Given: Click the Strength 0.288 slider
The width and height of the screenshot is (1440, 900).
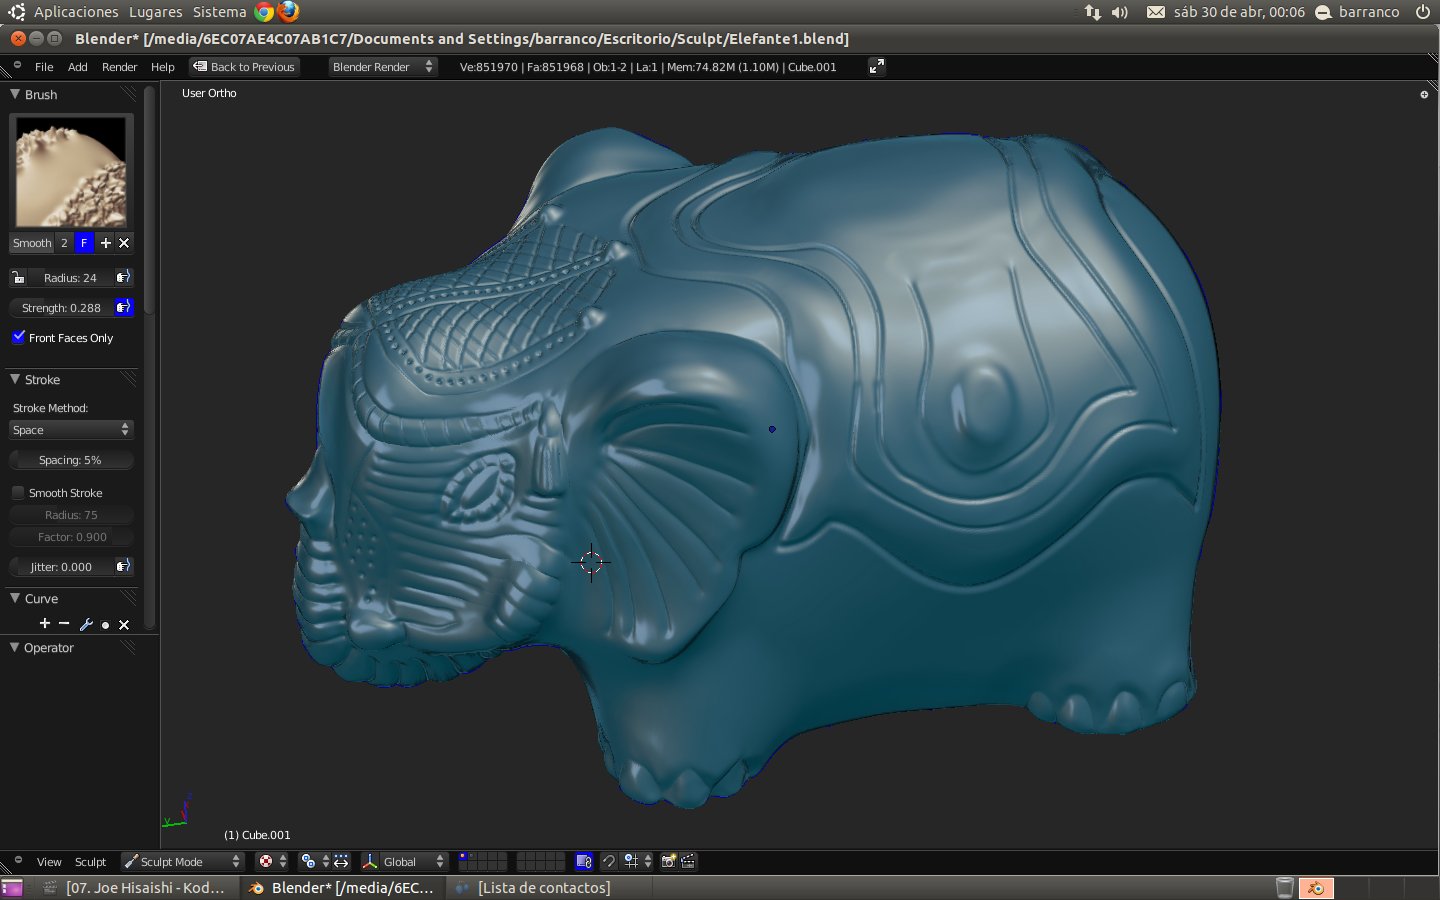Looking at the screenshot, I should tap(61, 308).
